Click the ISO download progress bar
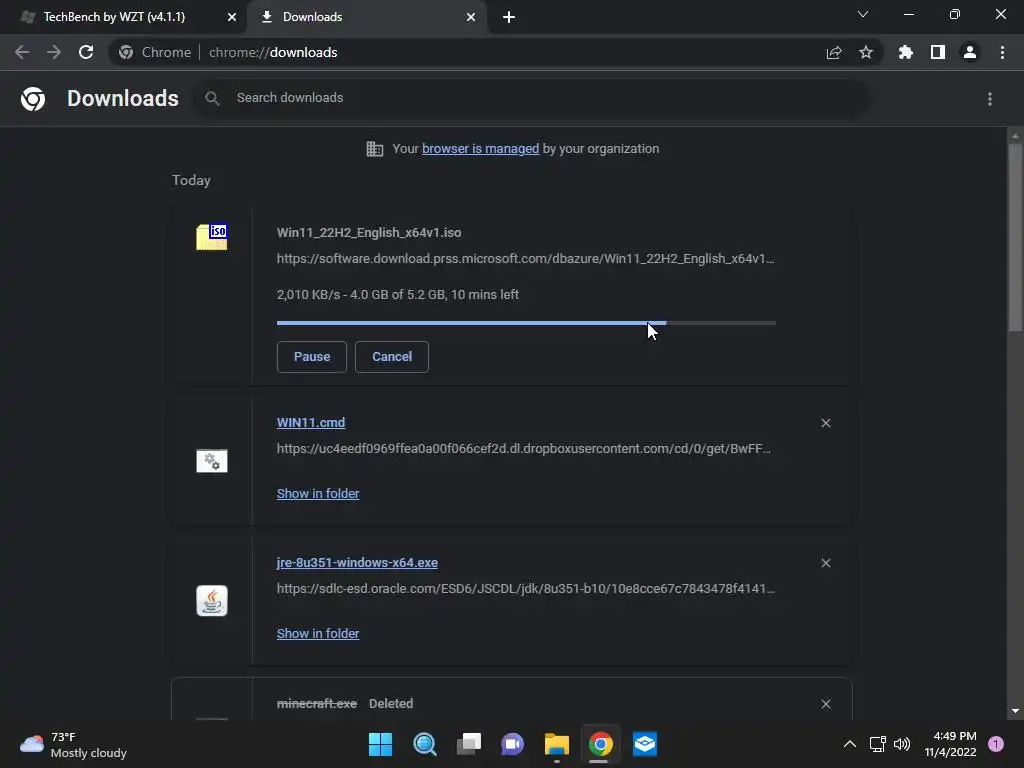Image resolution: width=1024 pixels, height=768 pixels. (526, 323)
